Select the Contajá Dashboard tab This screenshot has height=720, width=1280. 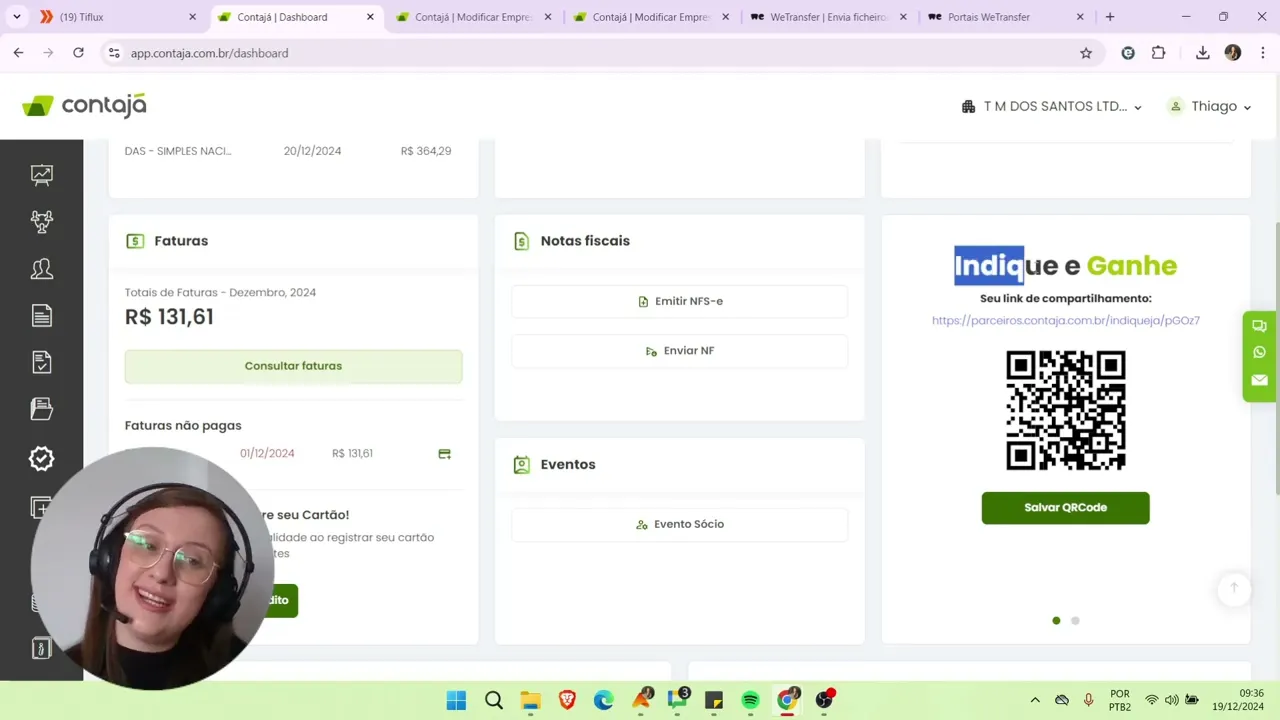(x=296, y=17)
